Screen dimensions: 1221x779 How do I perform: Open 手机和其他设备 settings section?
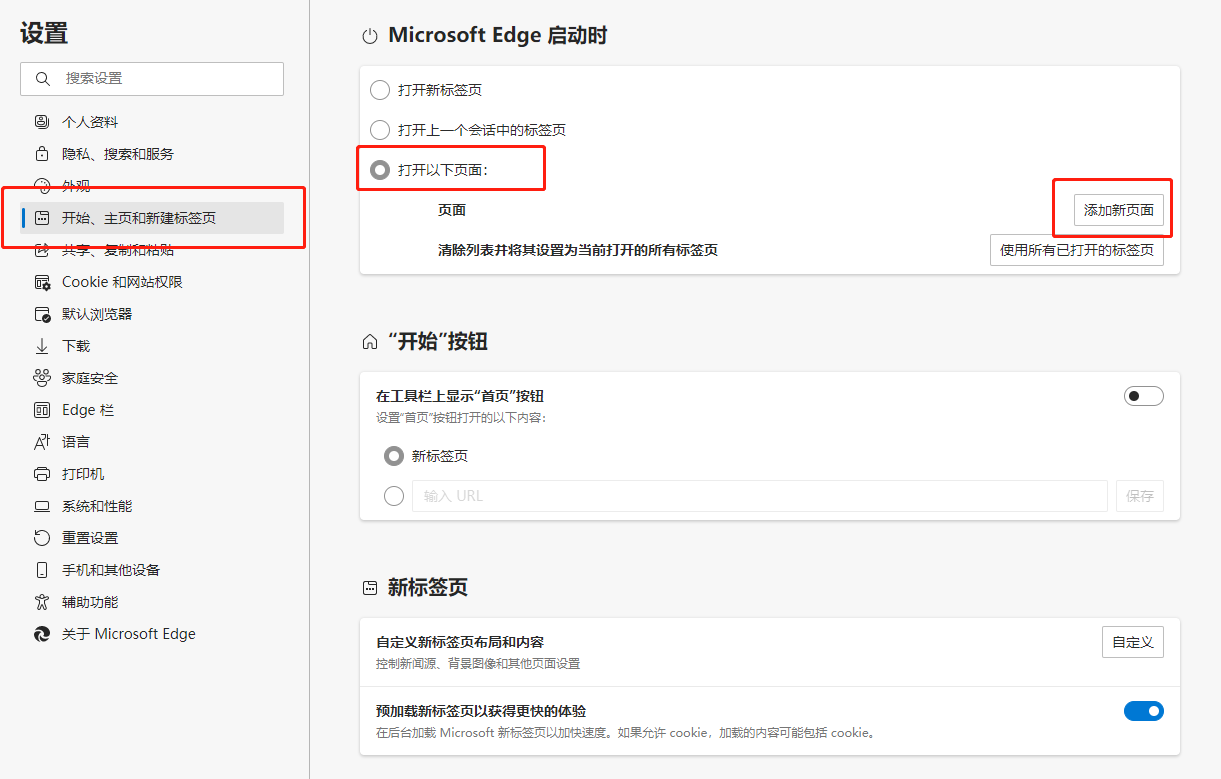tap(152, 570)
